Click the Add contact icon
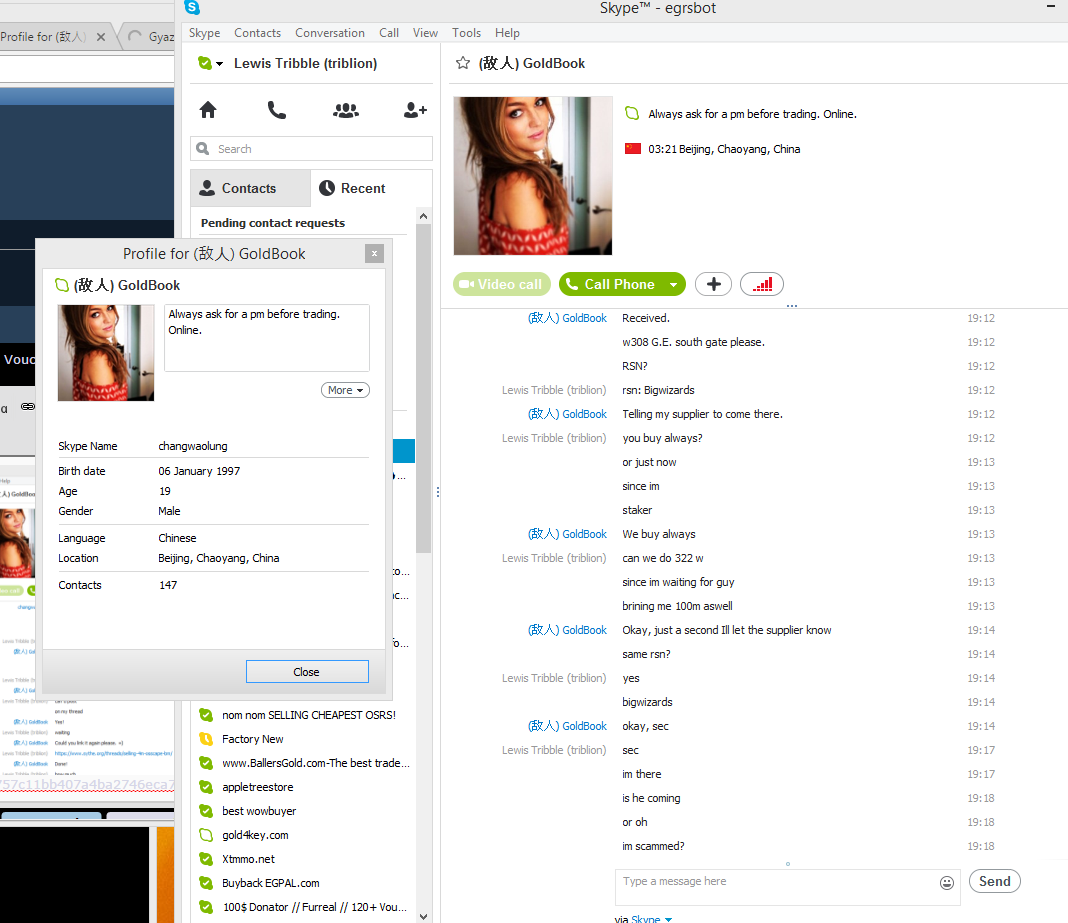This screenshot has width=1068, height=923. pyautogui.click(x=415, y=110)
